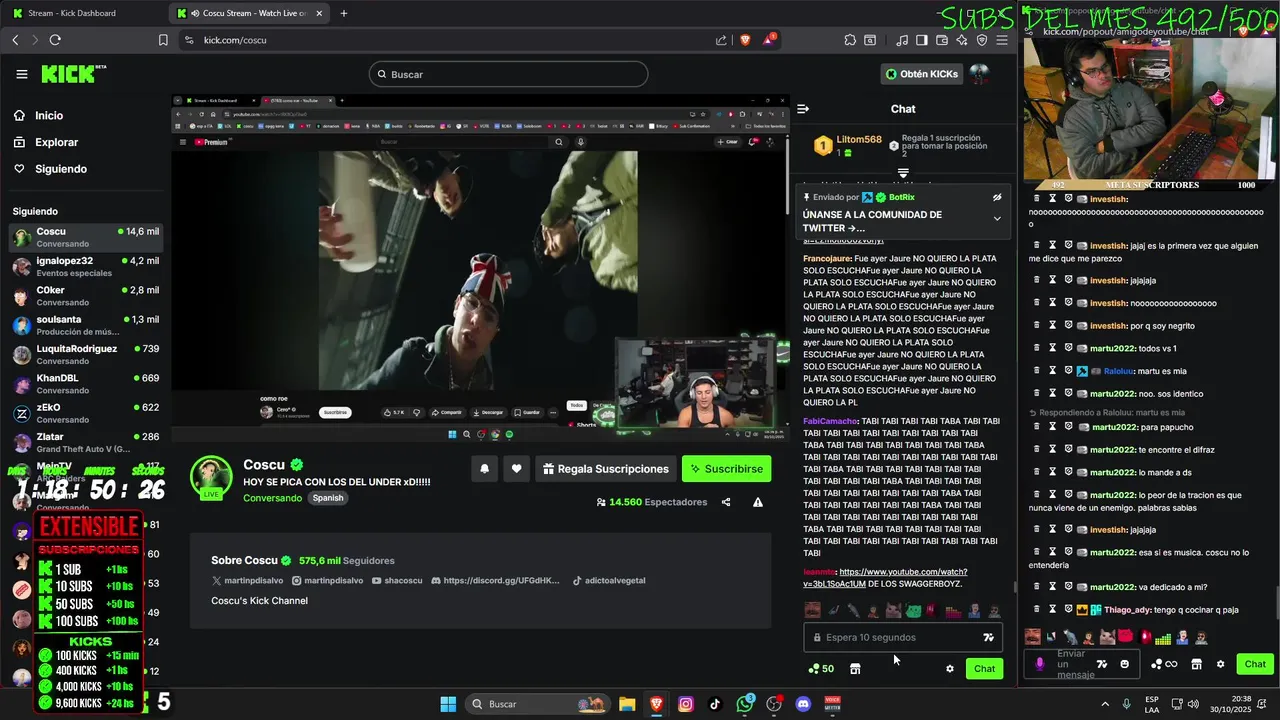1280x720 pixels.
Task: Click popout chat green Chat button
Action: pyautogui.click(x=1255, y=664)
